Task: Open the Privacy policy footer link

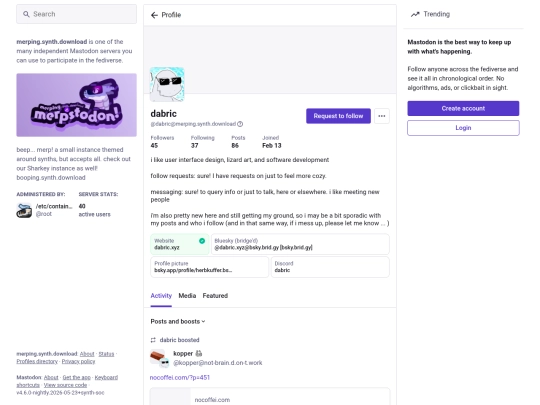Action: pos(79,361)
